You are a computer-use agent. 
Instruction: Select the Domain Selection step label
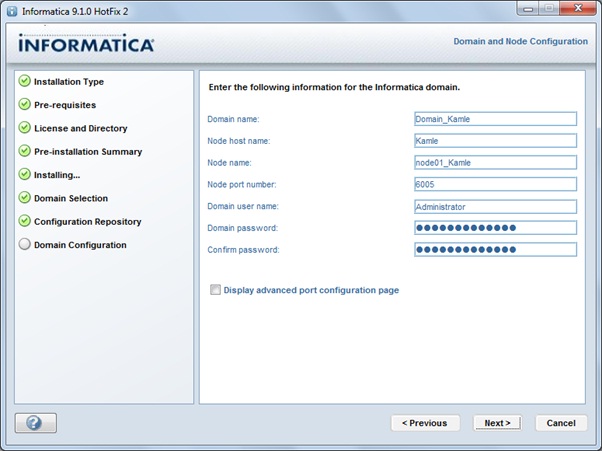pyautogui.click(x=71, y=198)
